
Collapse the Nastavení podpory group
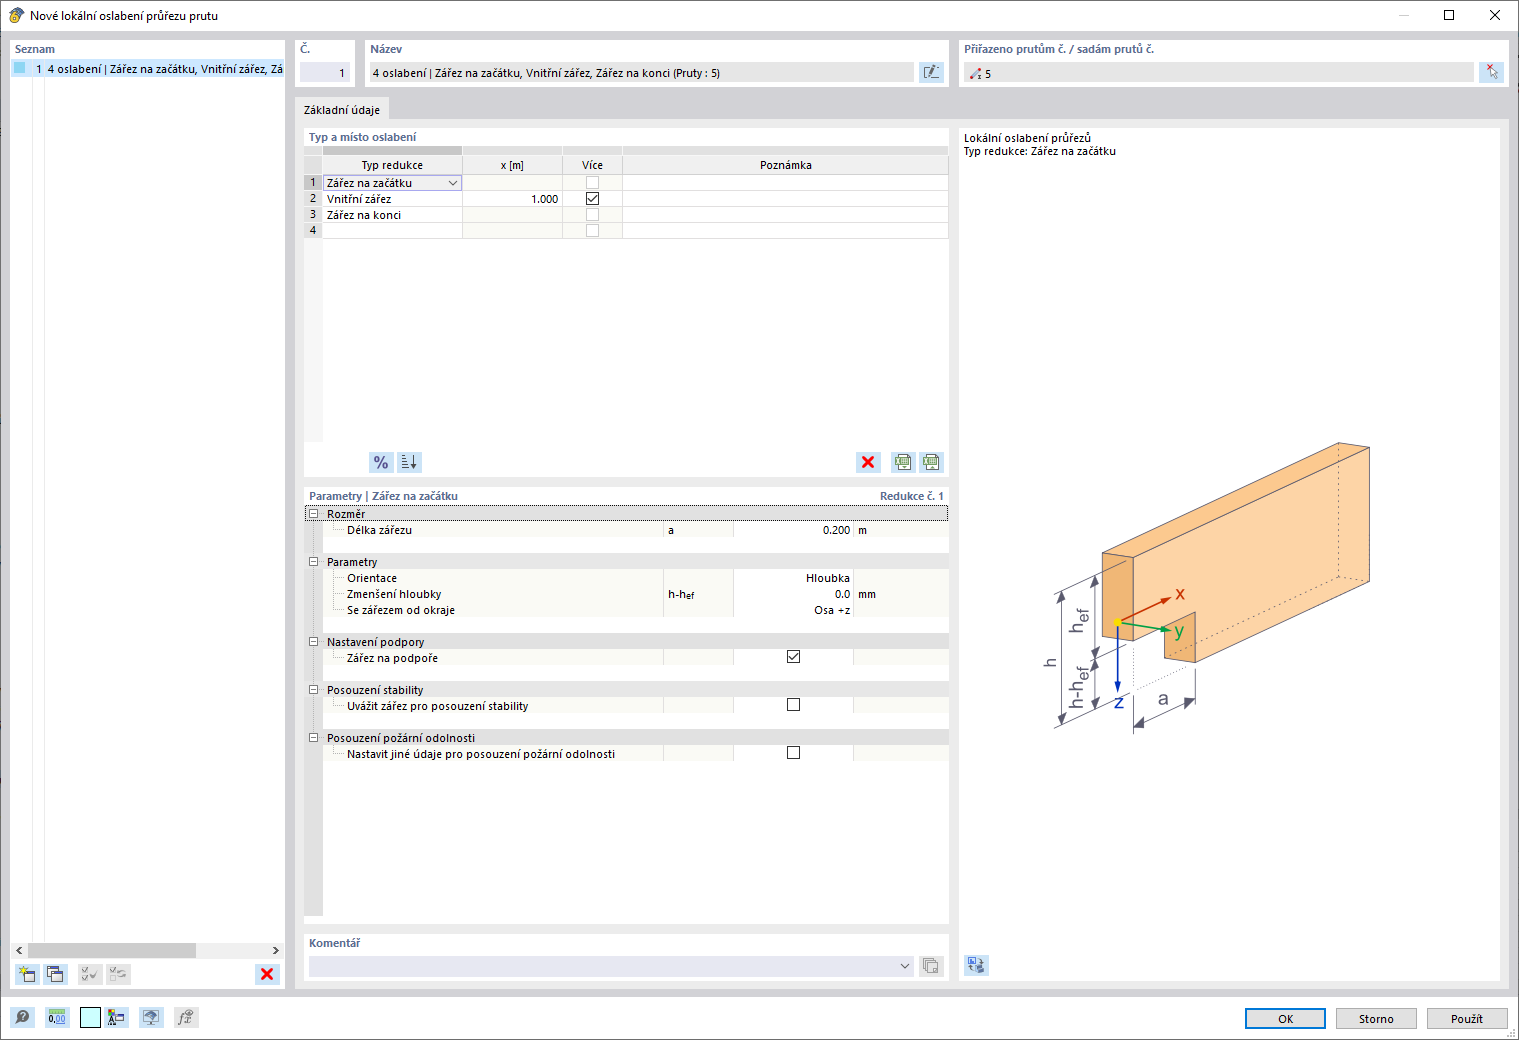click(x=313, y=642)
